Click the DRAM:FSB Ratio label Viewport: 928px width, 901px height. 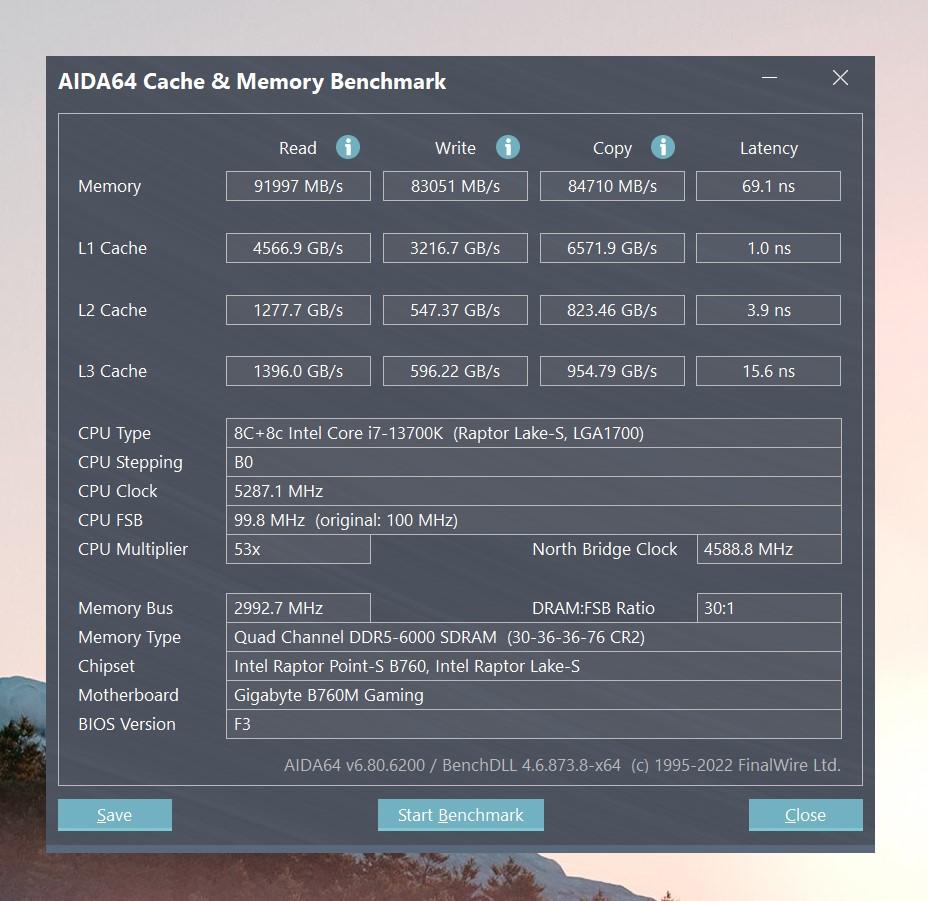click(593, 608)
